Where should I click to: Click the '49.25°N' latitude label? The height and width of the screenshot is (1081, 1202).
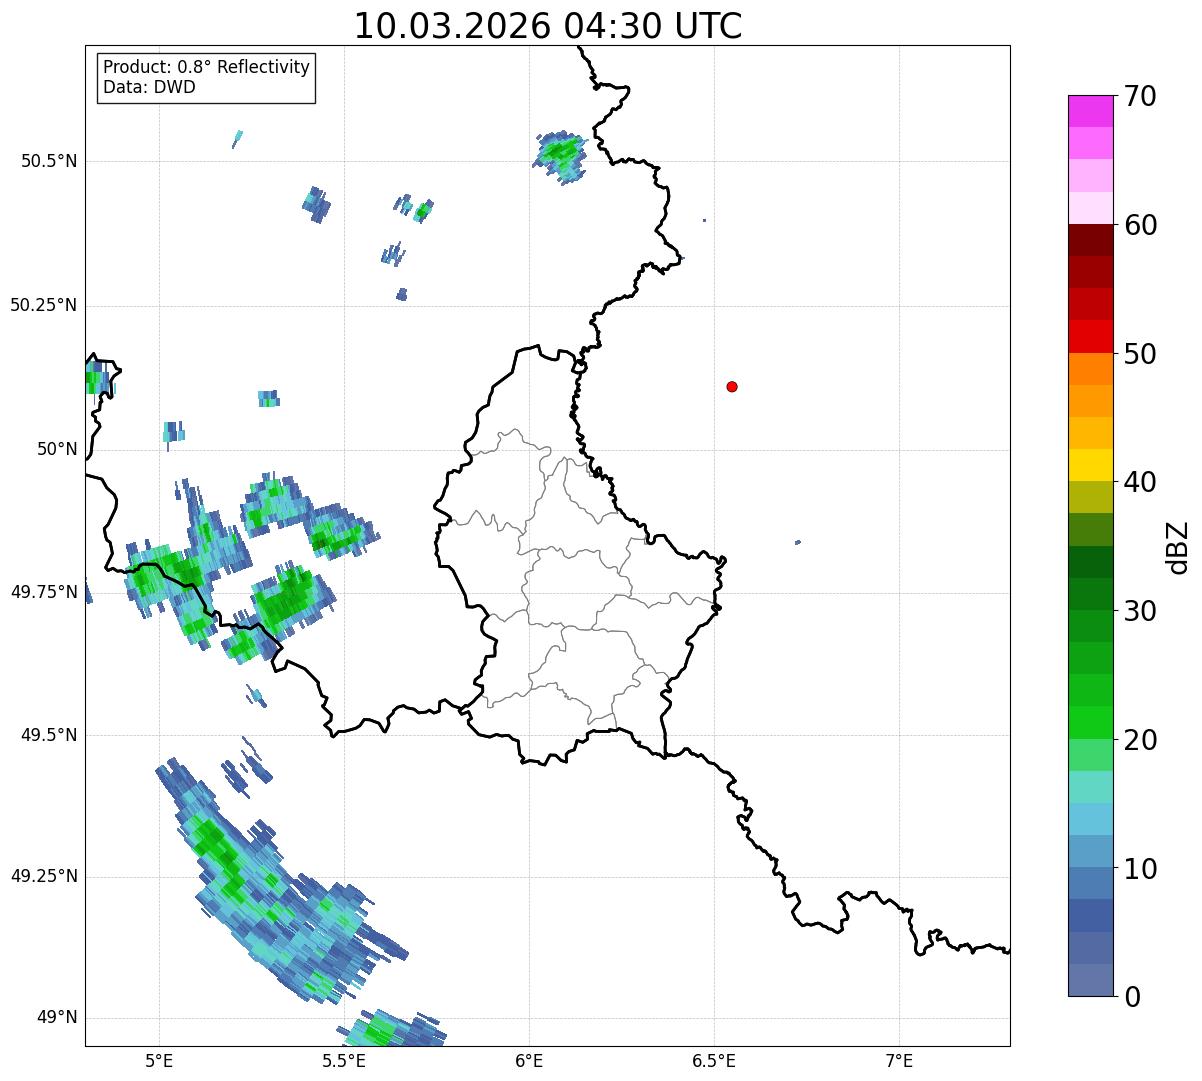pyautogui.click(x=43, y=876)
